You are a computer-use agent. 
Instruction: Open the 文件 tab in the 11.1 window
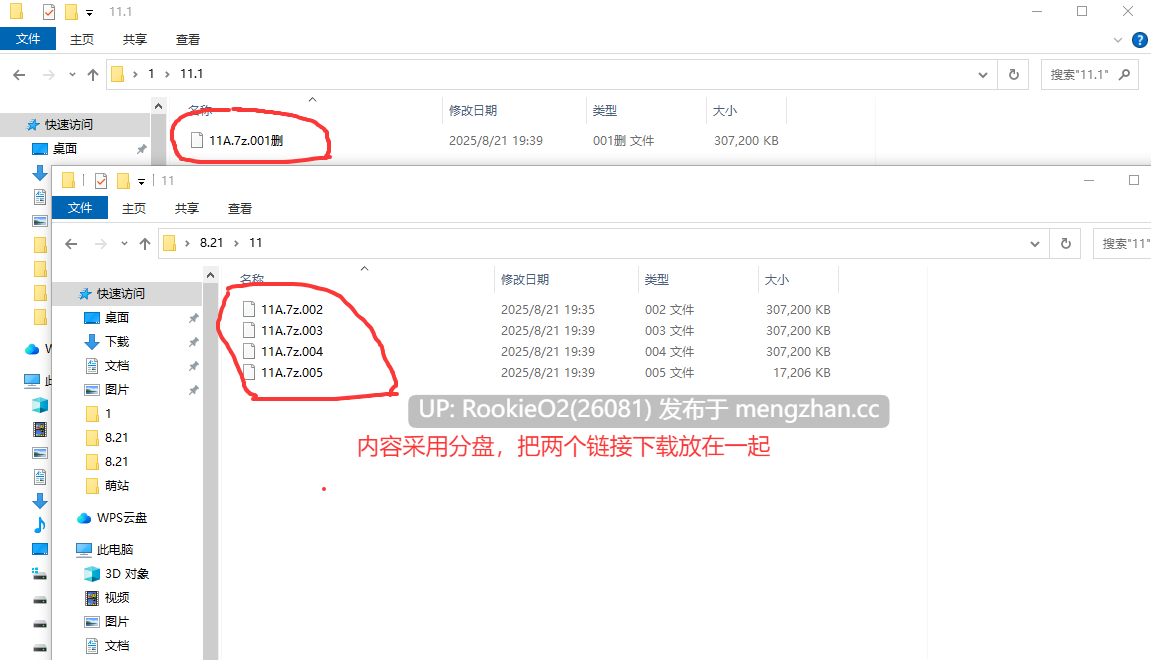coord(28,39)
